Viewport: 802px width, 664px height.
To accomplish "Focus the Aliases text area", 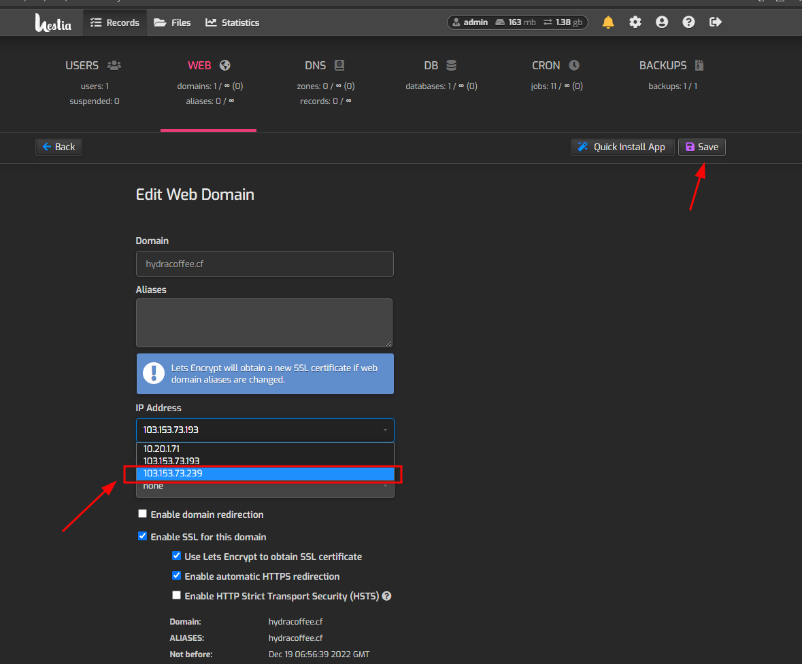I will [x=265, y=323].
